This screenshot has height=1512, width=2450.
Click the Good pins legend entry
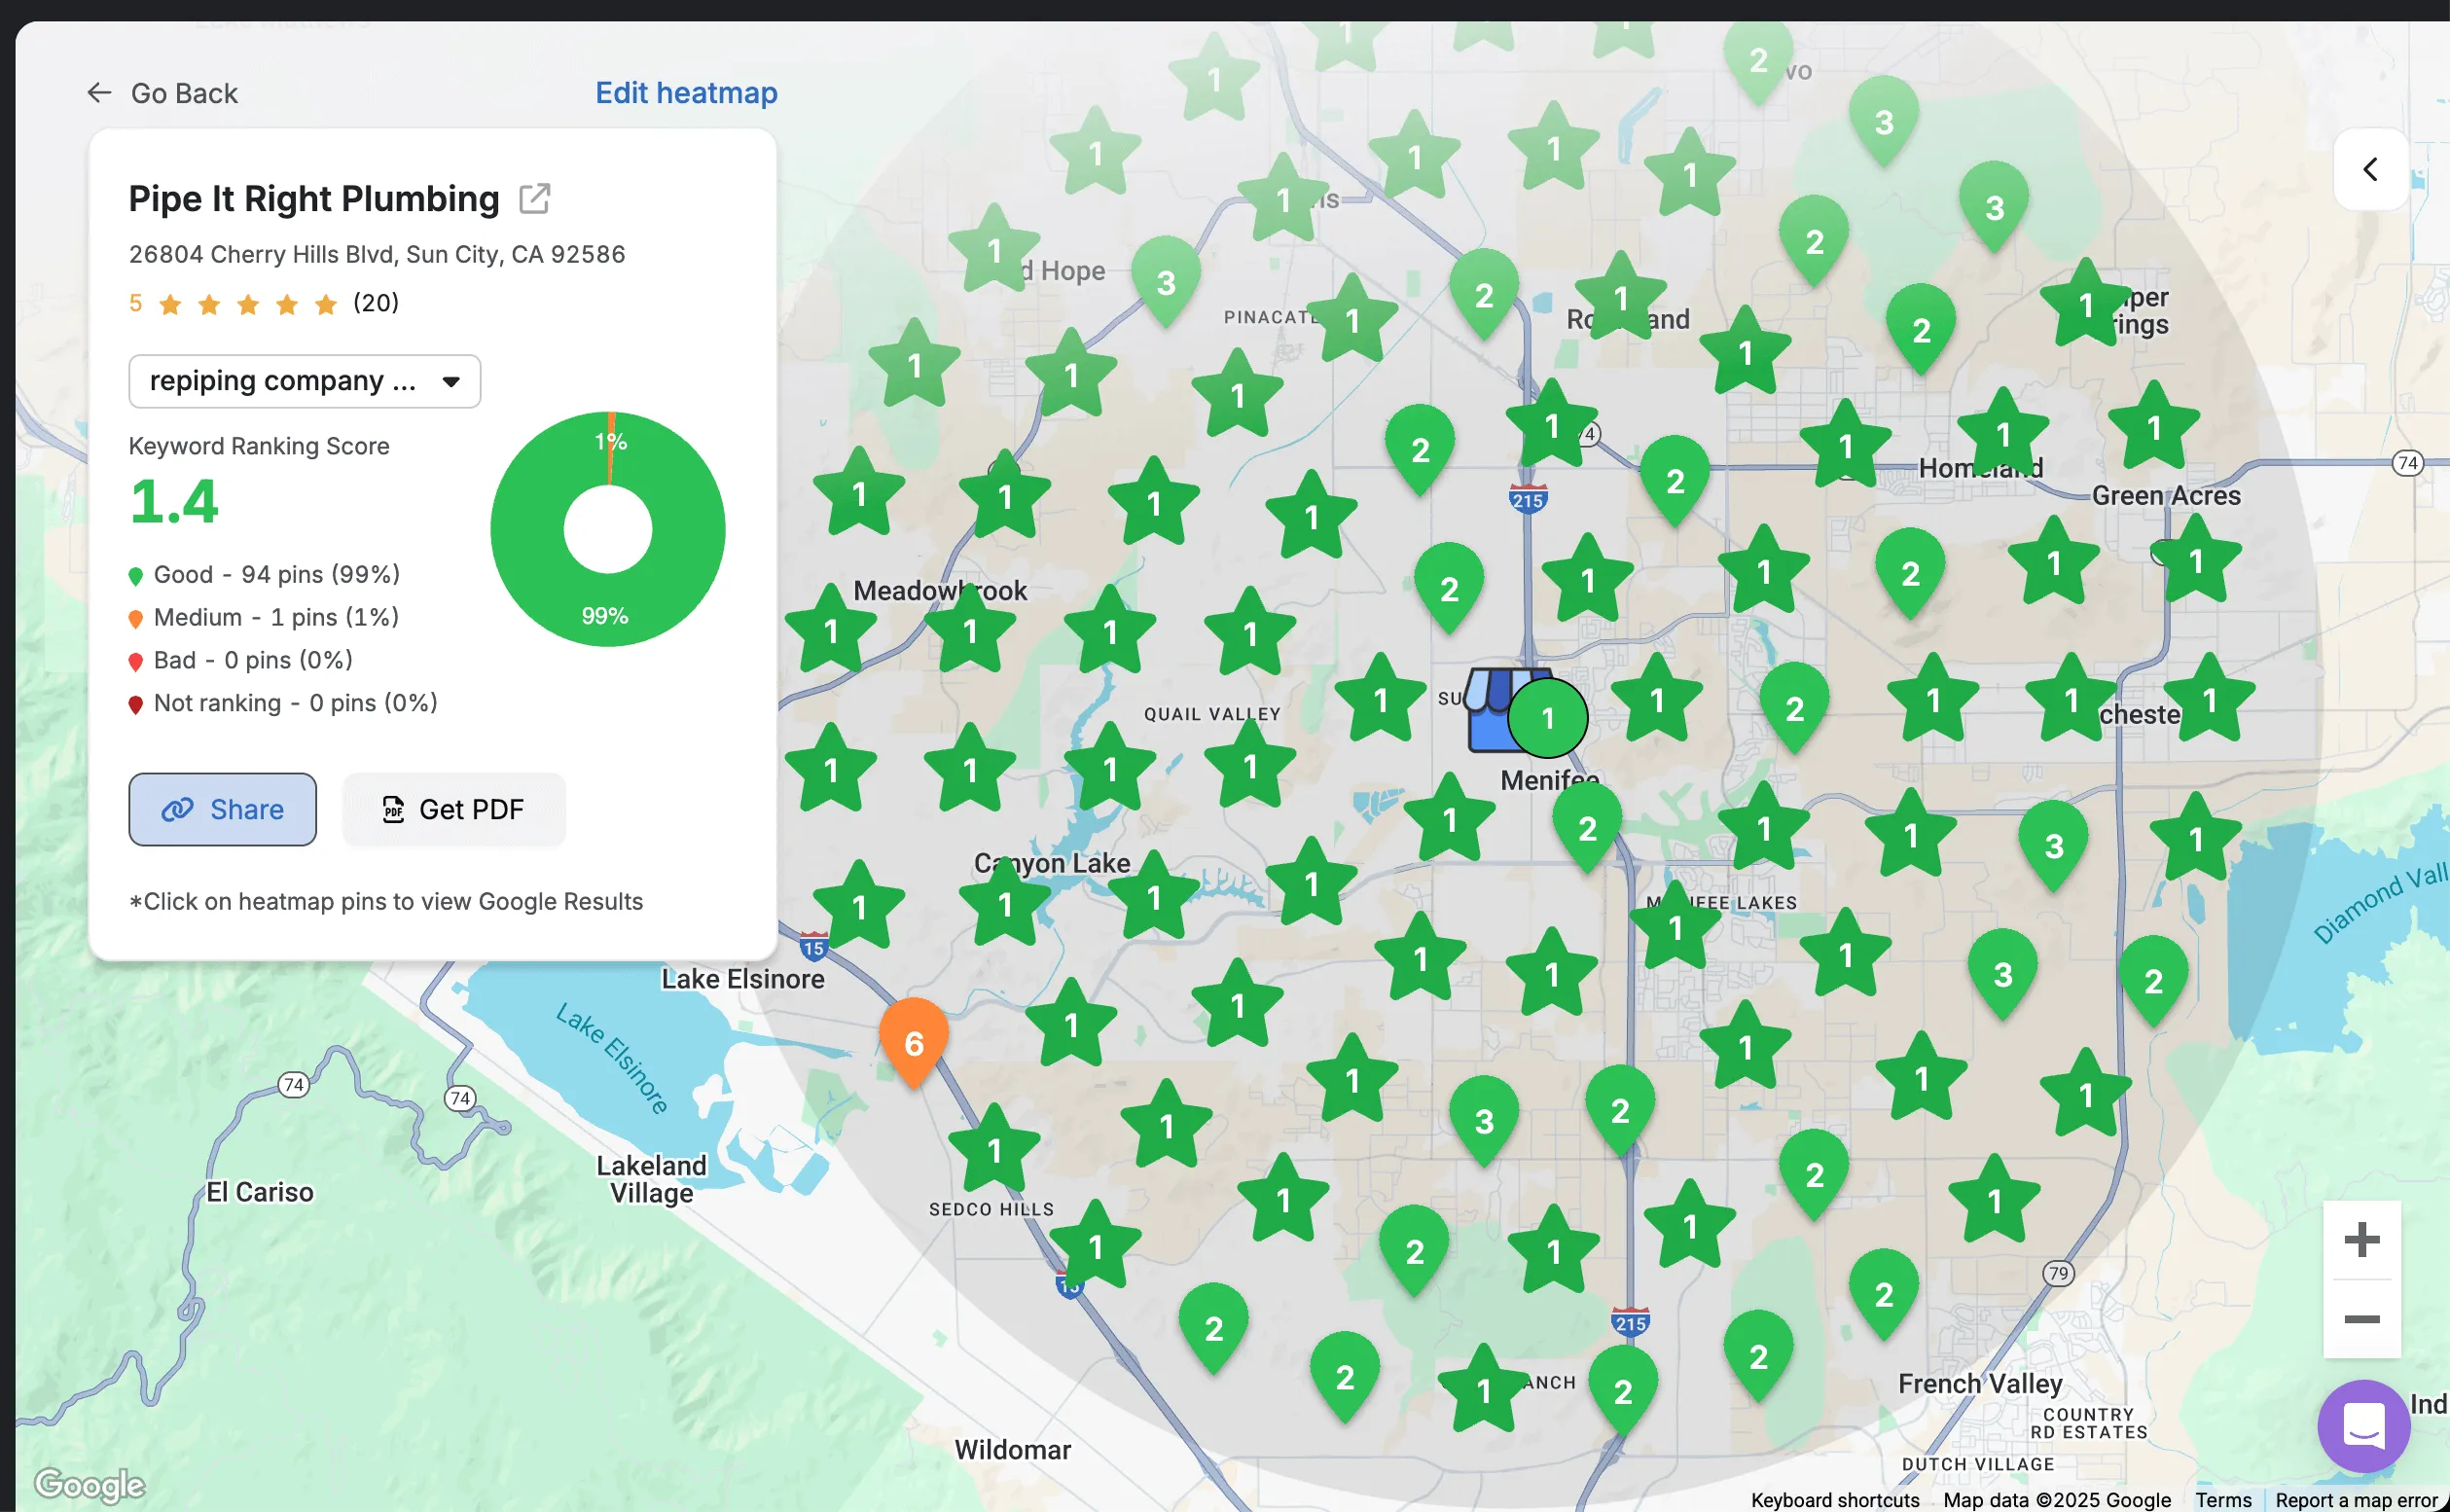tap(265, 575)
